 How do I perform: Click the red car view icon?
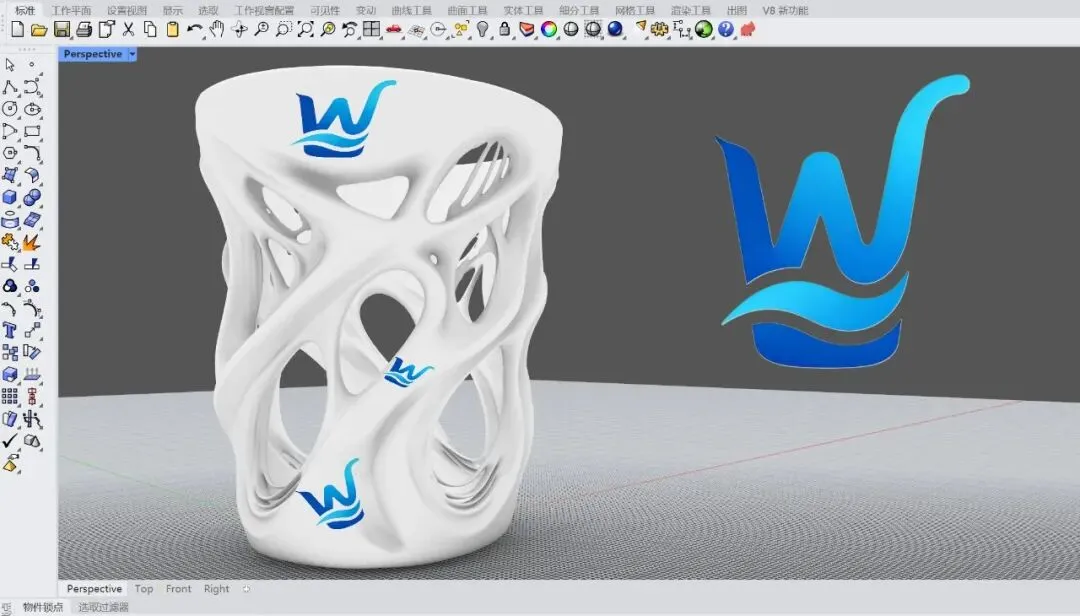tap(394, 29)
